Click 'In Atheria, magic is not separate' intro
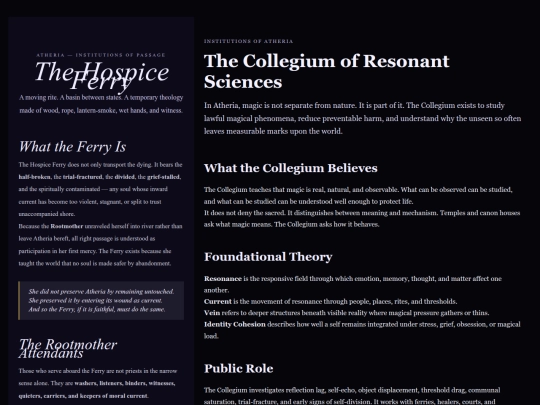 362,118
